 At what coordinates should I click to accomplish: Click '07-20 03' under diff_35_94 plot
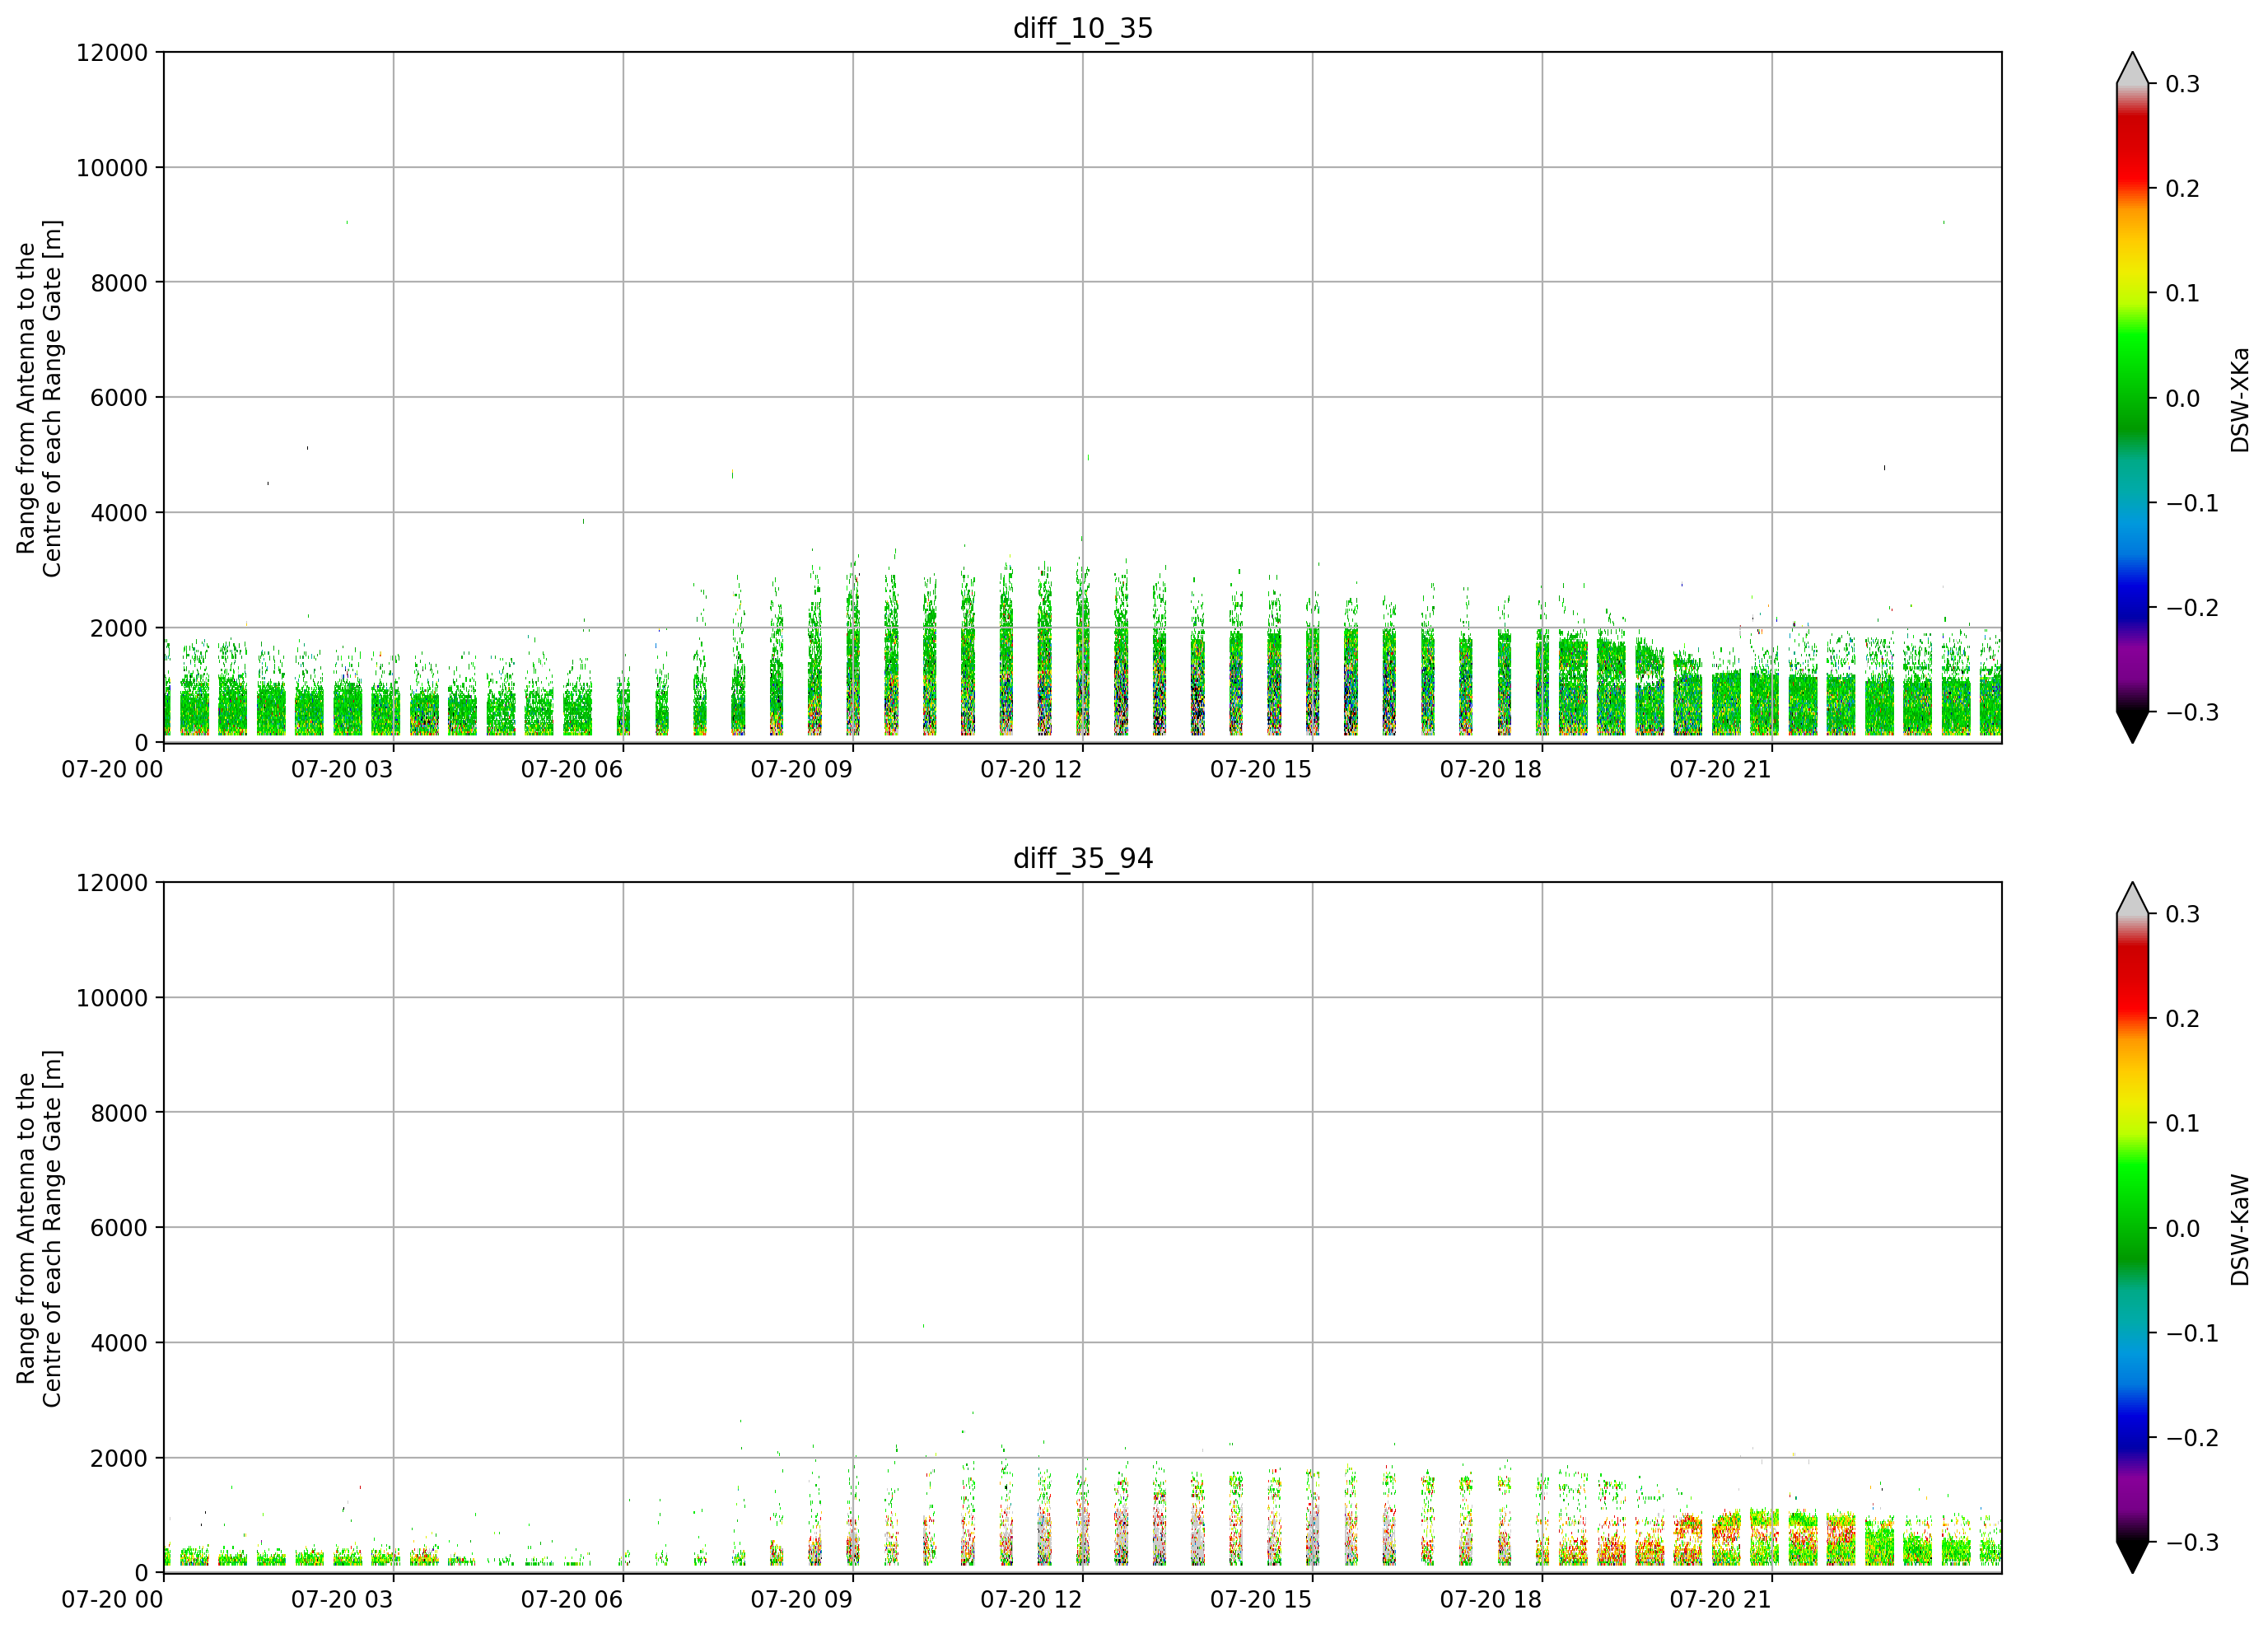pyautogui.click(x=342, y=1600)
